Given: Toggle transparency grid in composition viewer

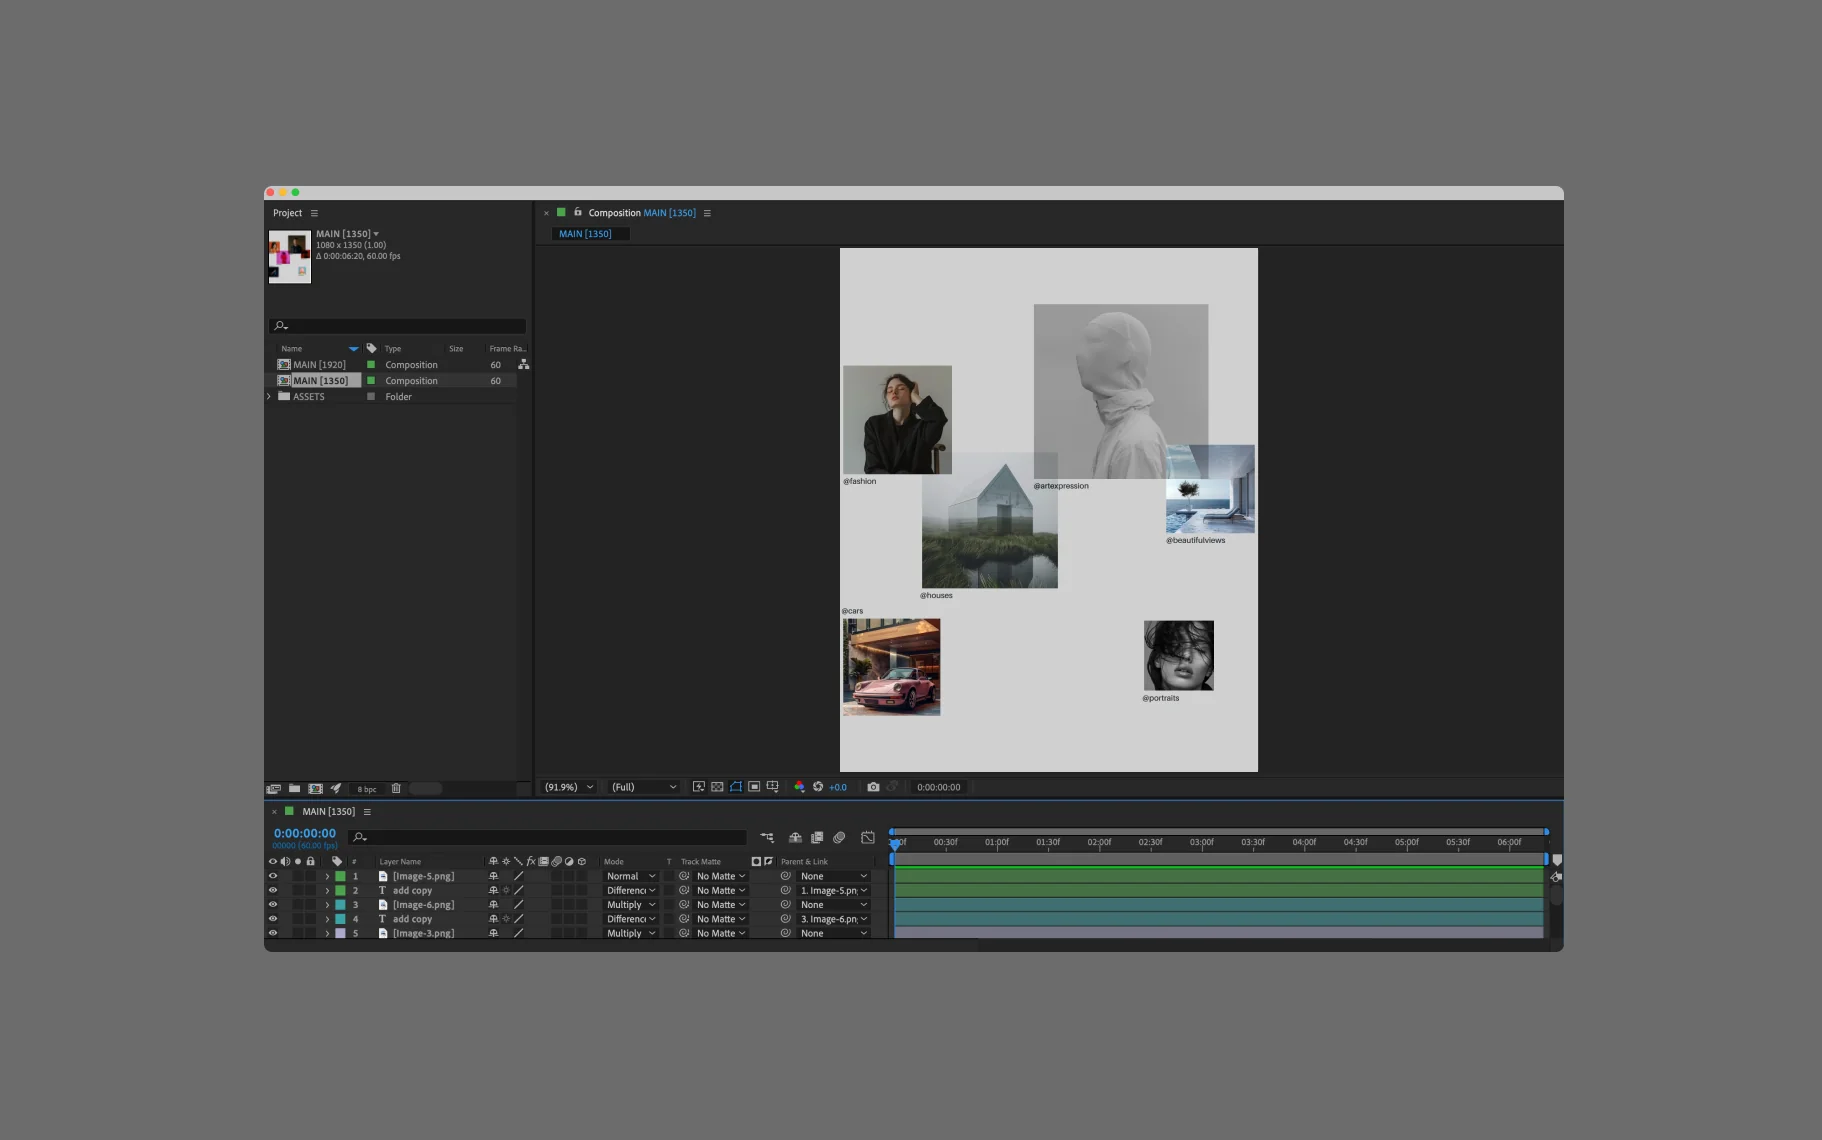Looking at the screenshot, I should (x=717, y=787).
